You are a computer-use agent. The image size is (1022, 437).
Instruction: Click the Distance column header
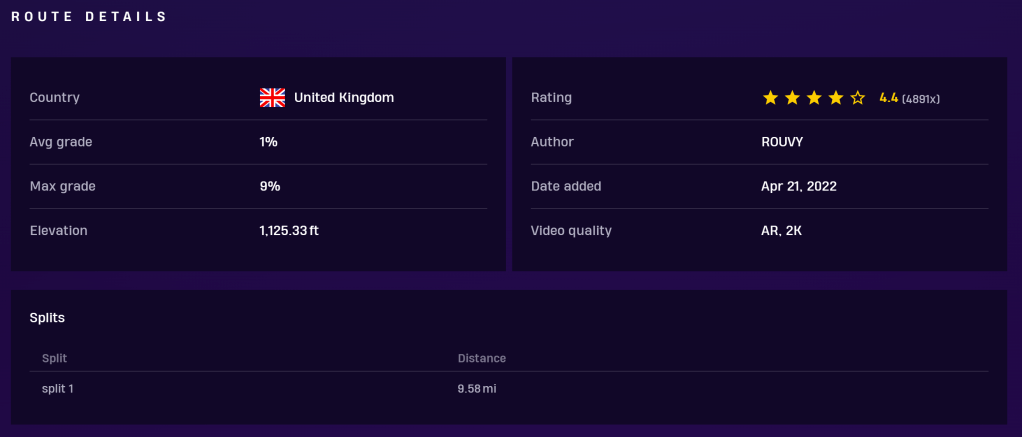[482, 358]
